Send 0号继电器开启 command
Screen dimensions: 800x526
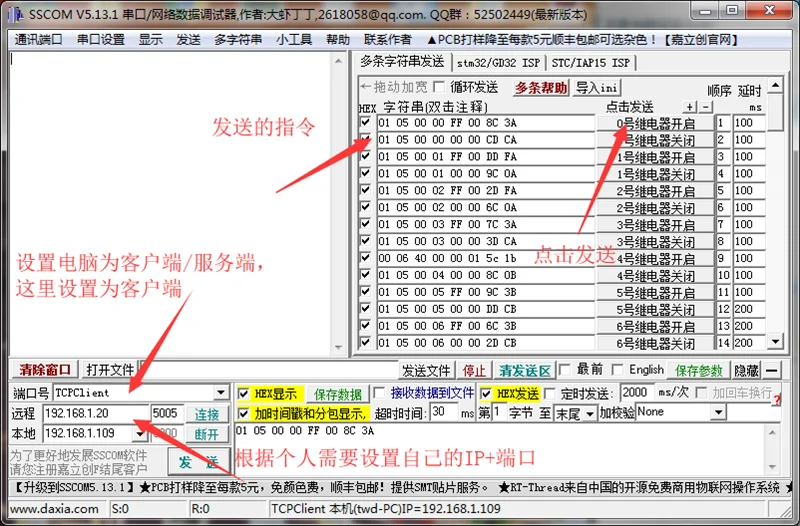(655, 123)
